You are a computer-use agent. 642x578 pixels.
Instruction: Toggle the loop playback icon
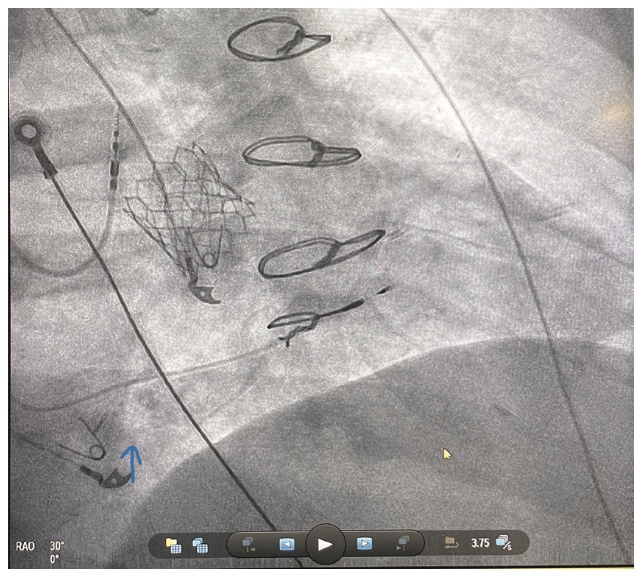pyautogui.click(x=450, y=543)
